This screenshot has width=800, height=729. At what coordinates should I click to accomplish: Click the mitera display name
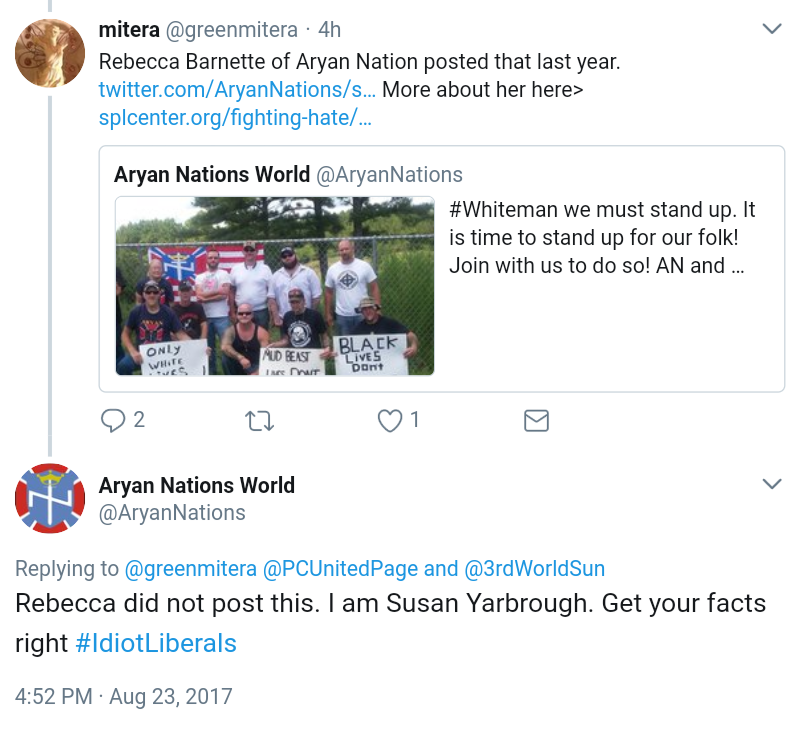128,30
